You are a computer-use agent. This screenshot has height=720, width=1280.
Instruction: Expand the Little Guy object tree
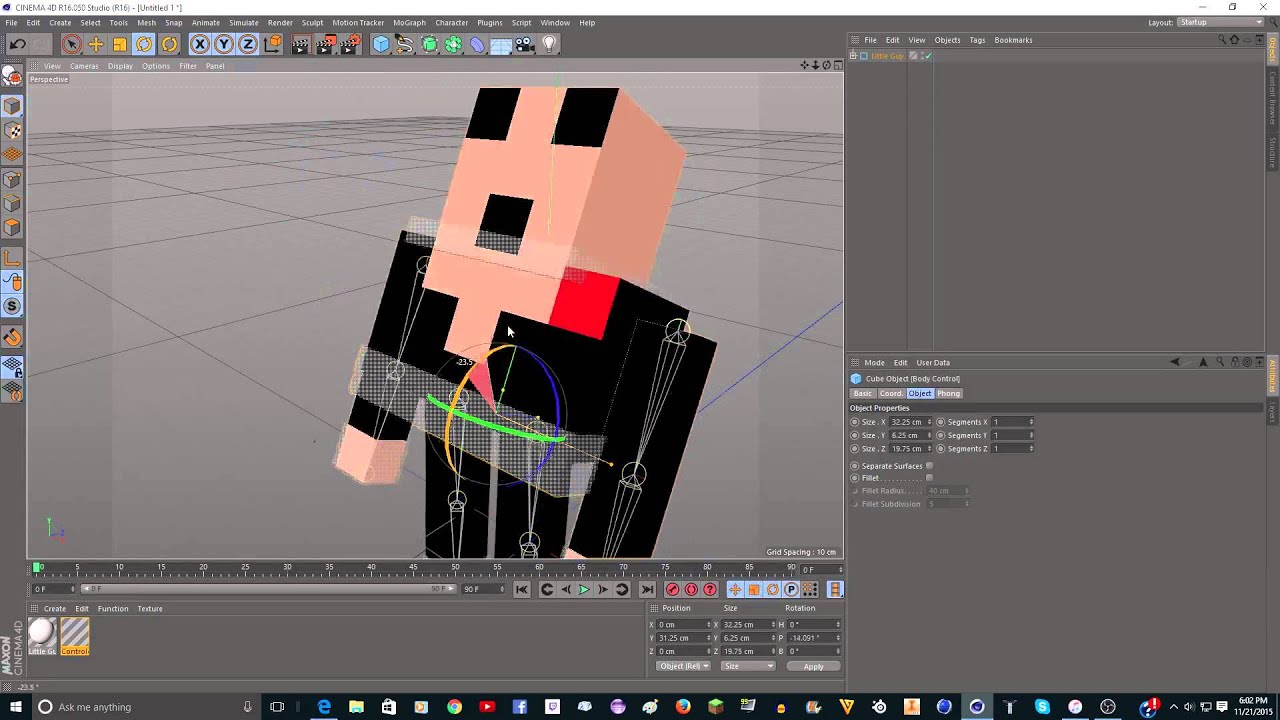click(x=853, y=56)
